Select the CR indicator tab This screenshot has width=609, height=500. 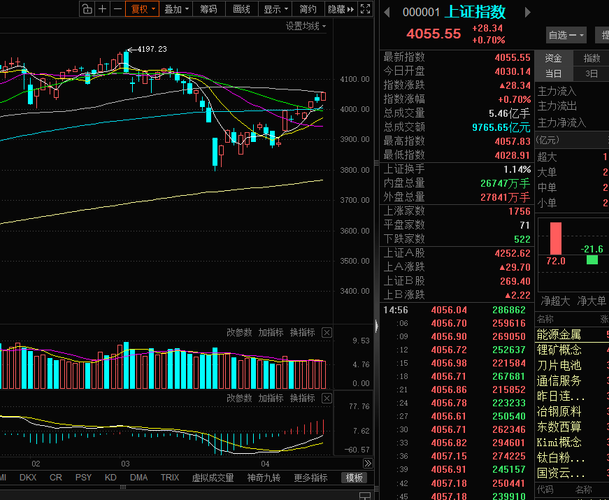[x=56, y=477]
